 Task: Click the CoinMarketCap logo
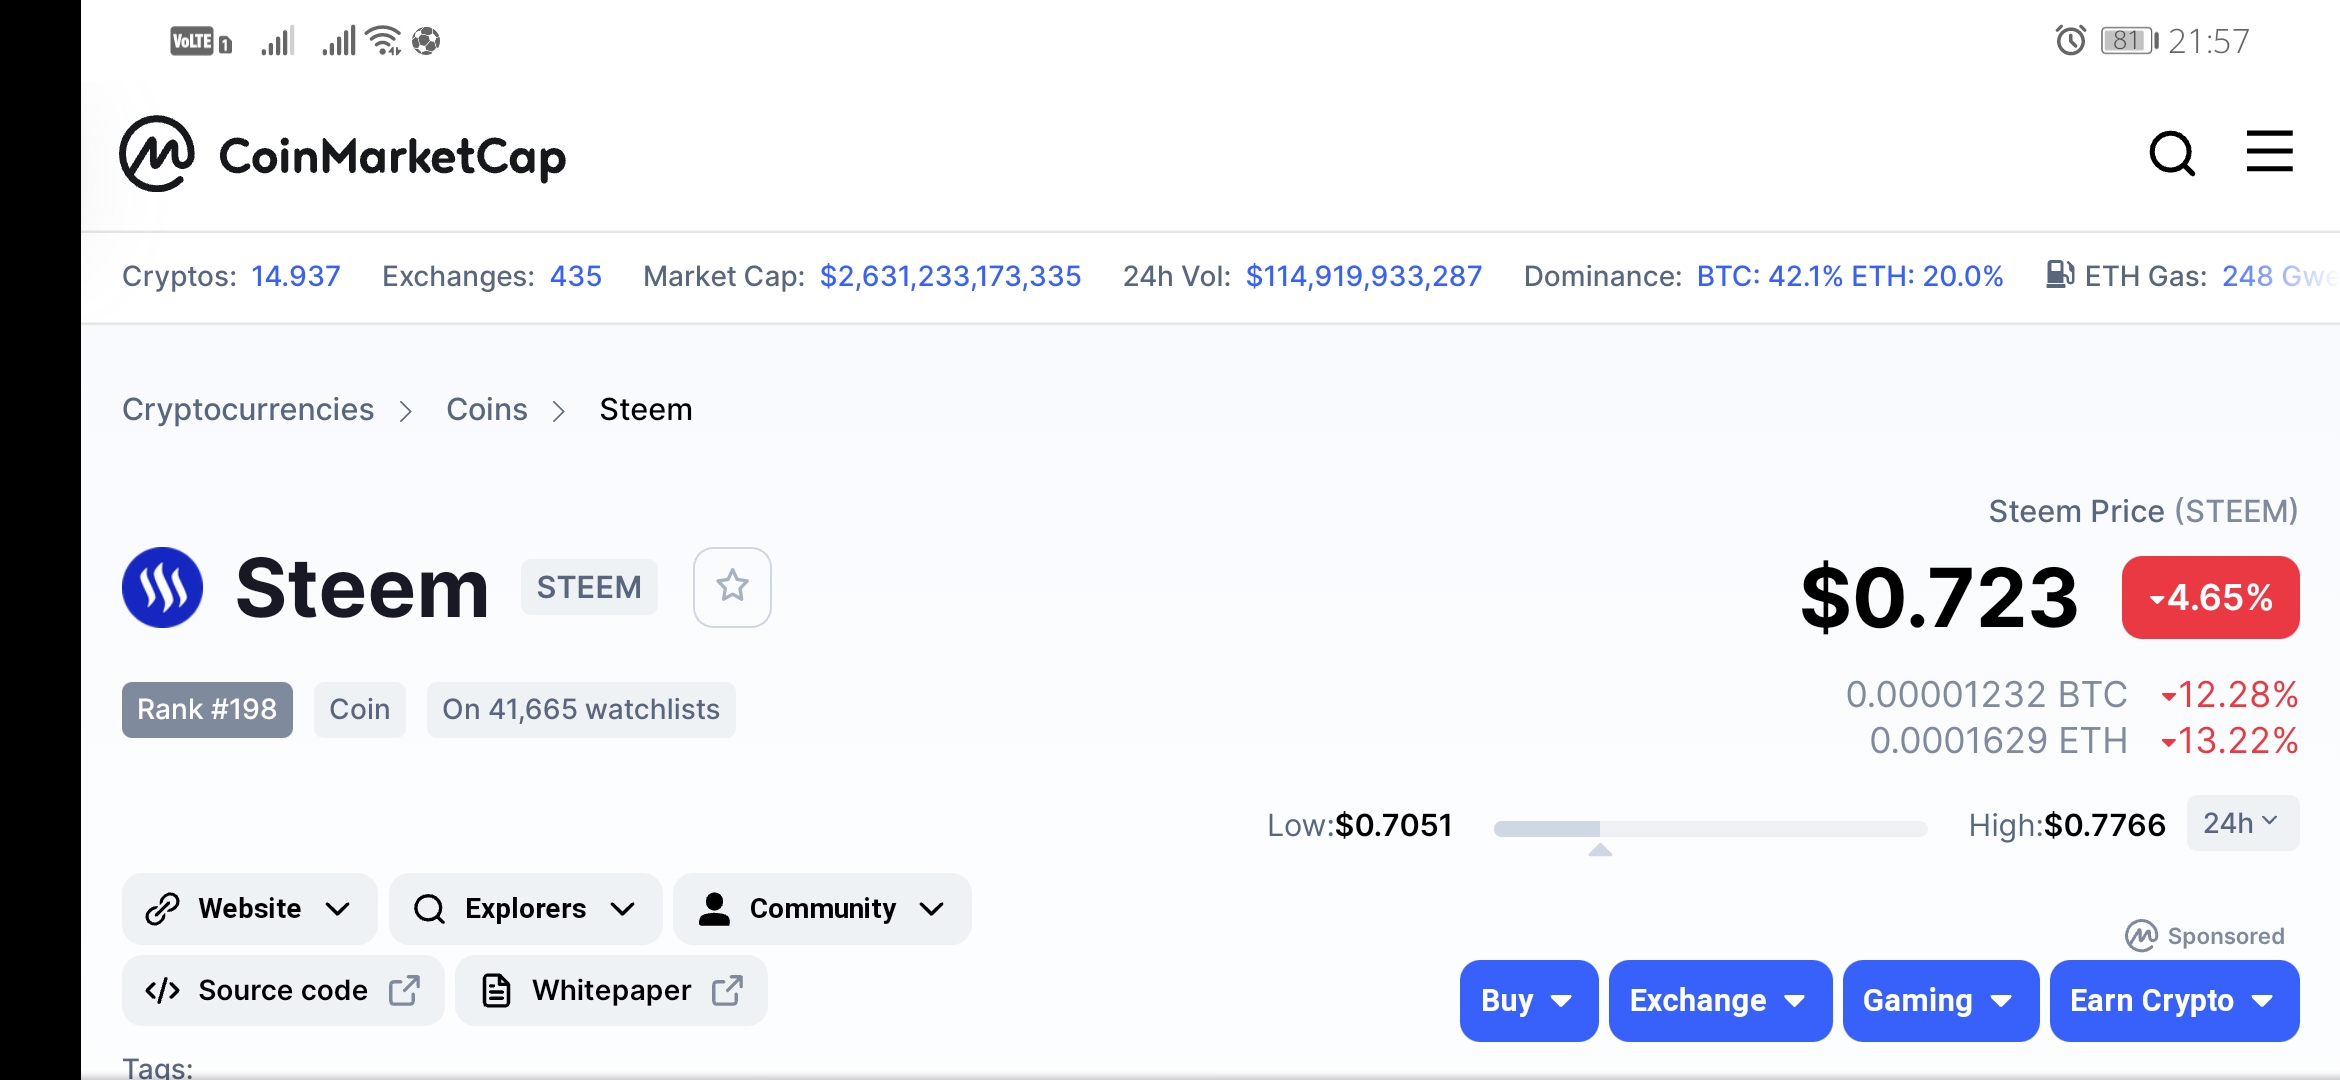342,154
